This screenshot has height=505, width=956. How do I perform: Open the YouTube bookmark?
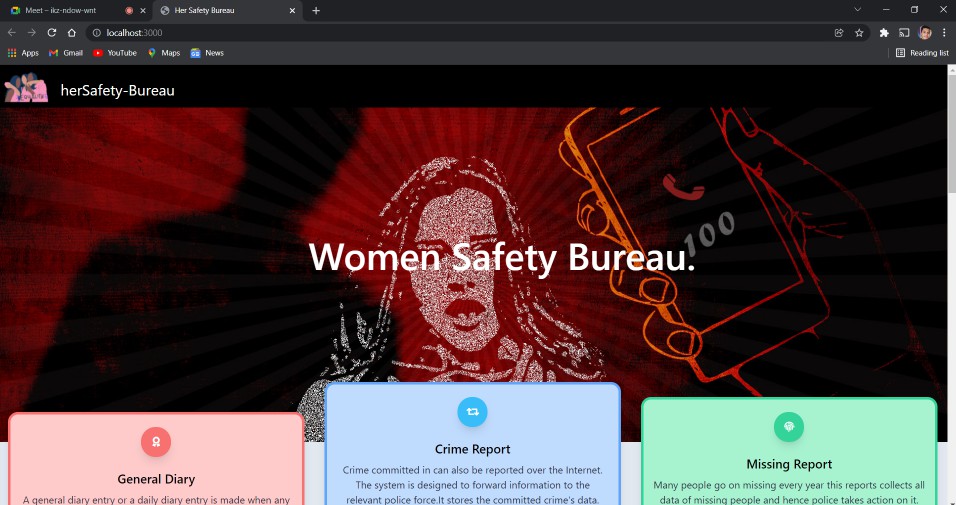115,52
